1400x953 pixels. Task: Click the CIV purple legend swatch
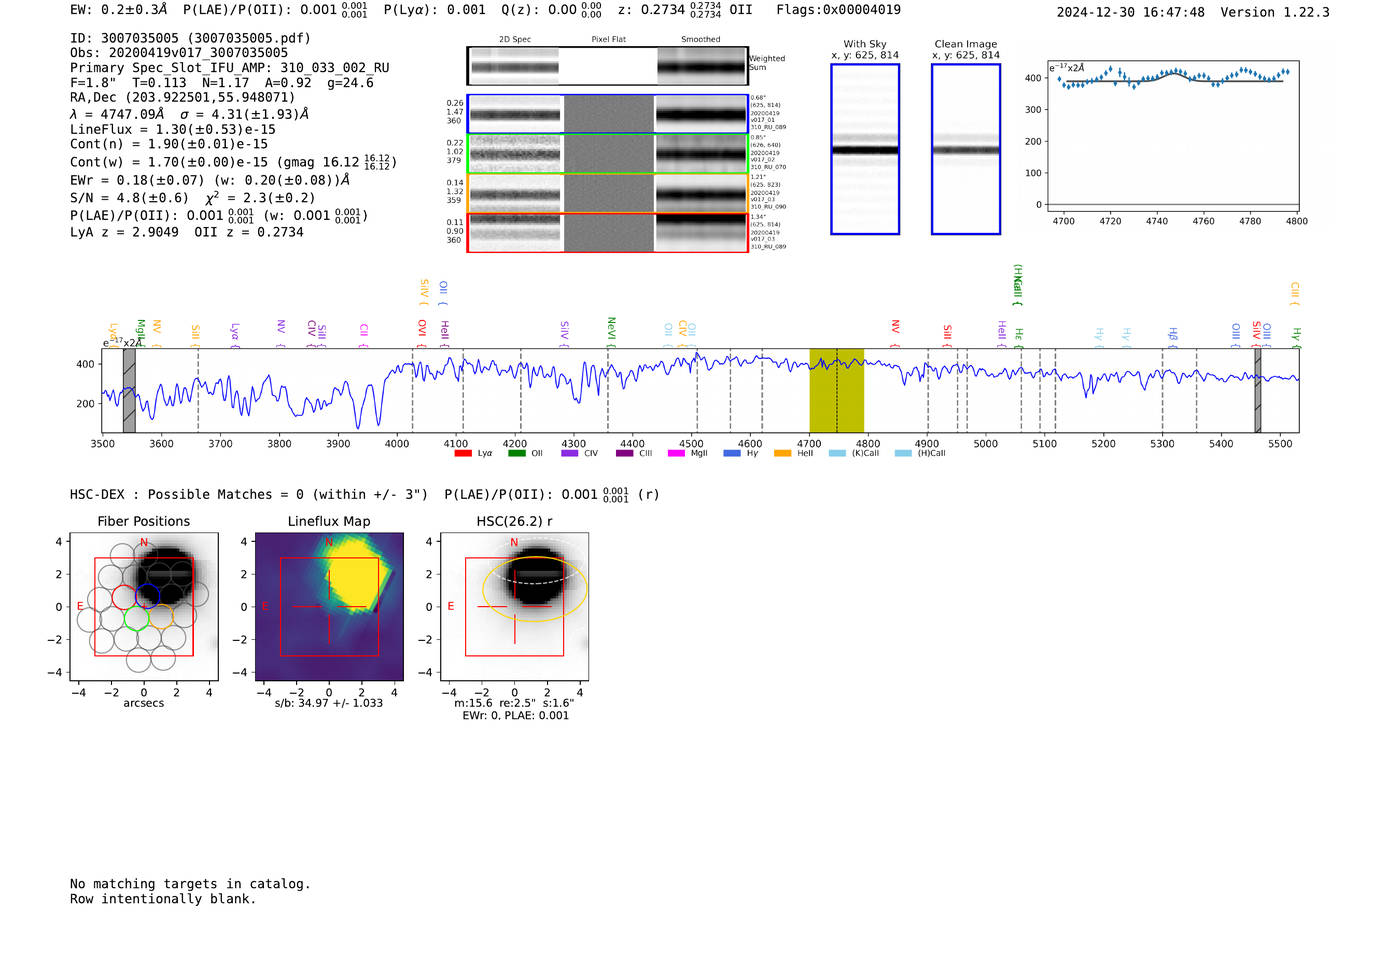(570, 453)
